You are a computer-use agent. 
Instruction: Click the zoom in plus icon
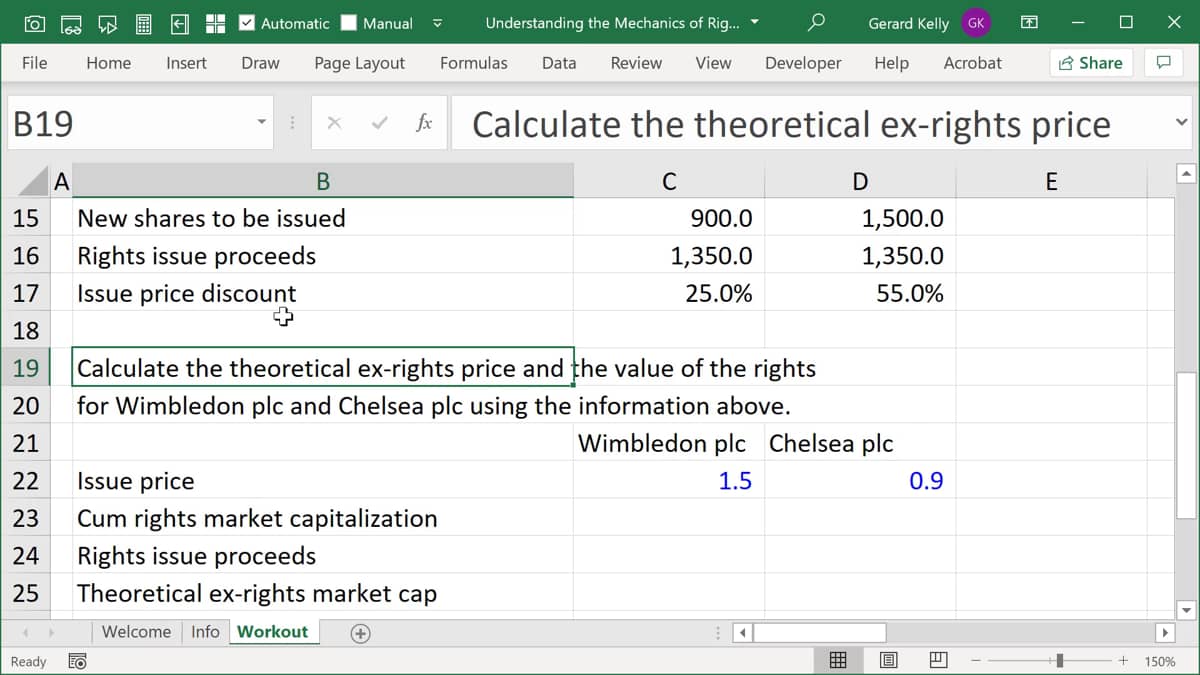pyautogui.click(x=1124, y=660)
